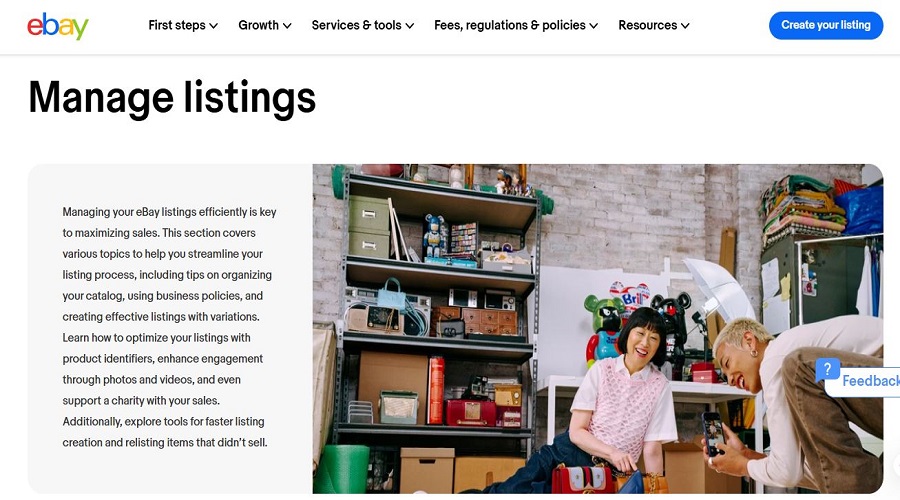Expand the Fees, regulations & policies chevron

(x=593, y=26)
